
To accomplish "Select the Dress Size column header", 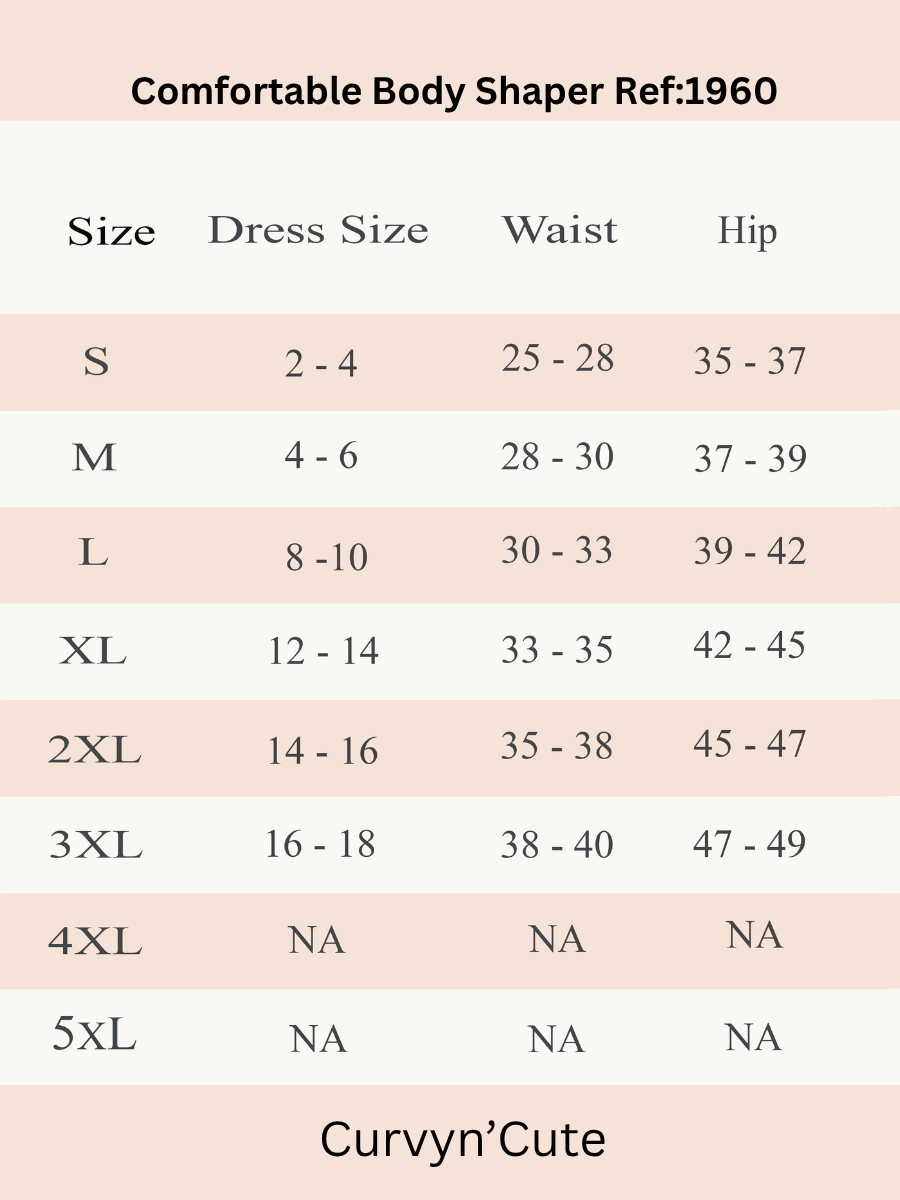I will pyautogui.click(x=318, y=231).
